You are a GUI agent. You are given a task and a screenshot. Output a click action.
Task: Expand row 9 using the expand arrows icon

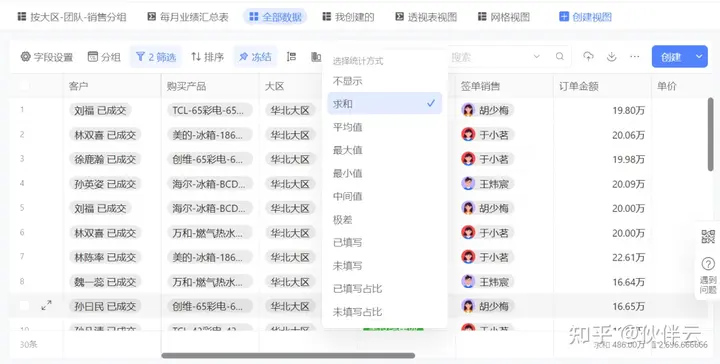(x=46, y=305)
